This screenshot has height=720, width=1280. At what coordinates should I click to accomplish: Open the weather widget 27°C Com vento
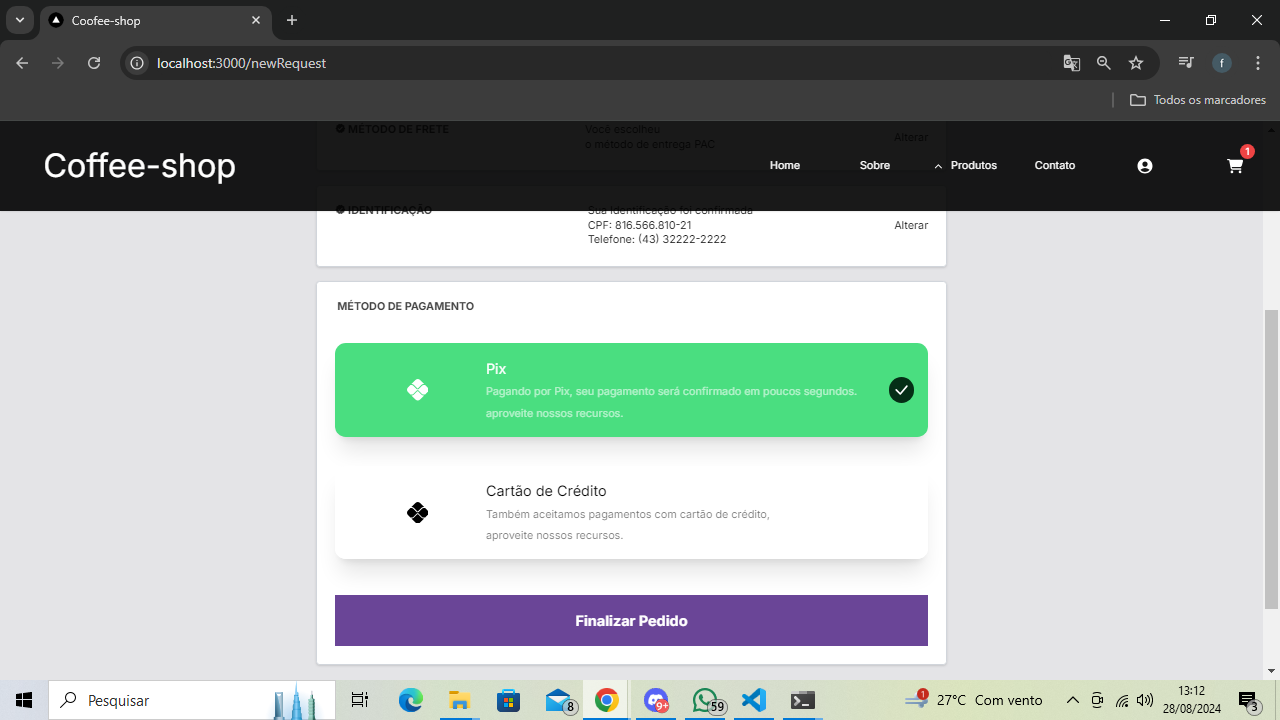pos(974,700)
